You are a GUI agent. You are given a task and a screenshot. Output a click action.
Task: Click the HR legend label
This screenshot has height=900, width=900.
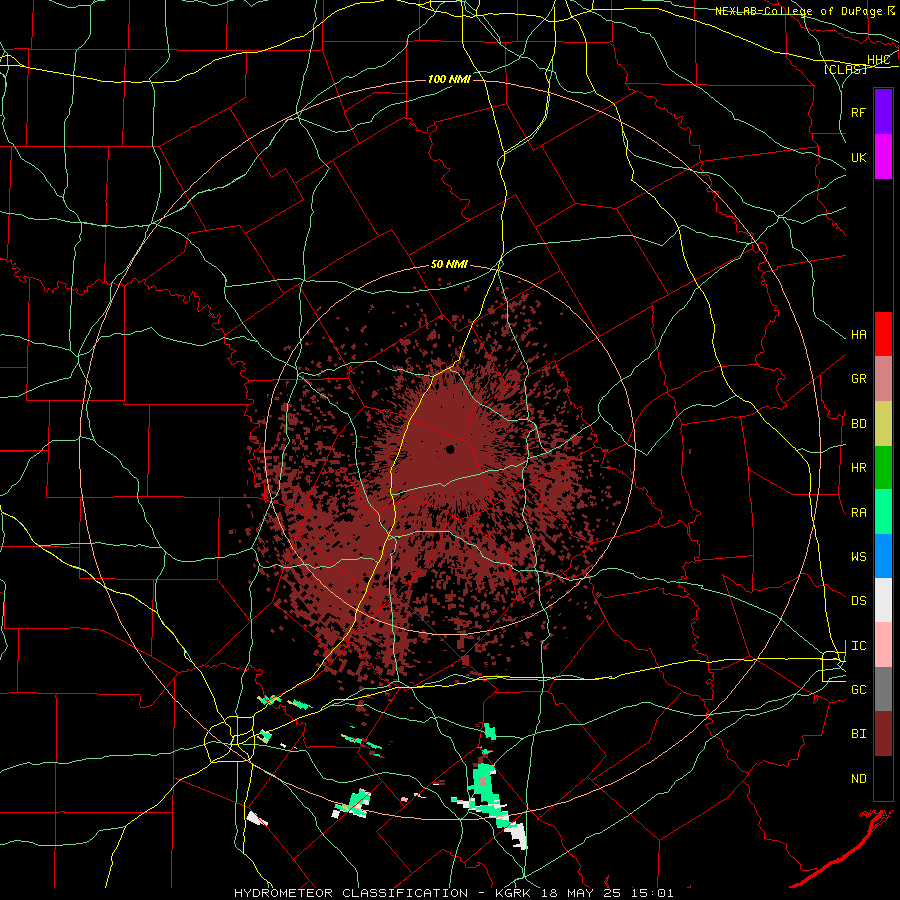pyautogui.click(x=858, y=468)
